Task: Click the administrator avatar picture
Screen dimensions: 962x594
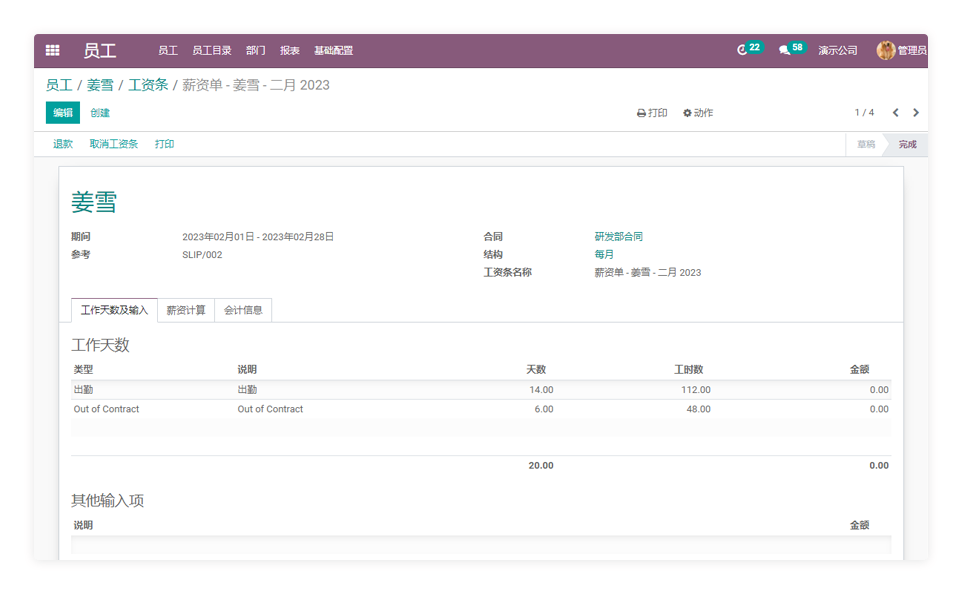Action: click(885, 50)
